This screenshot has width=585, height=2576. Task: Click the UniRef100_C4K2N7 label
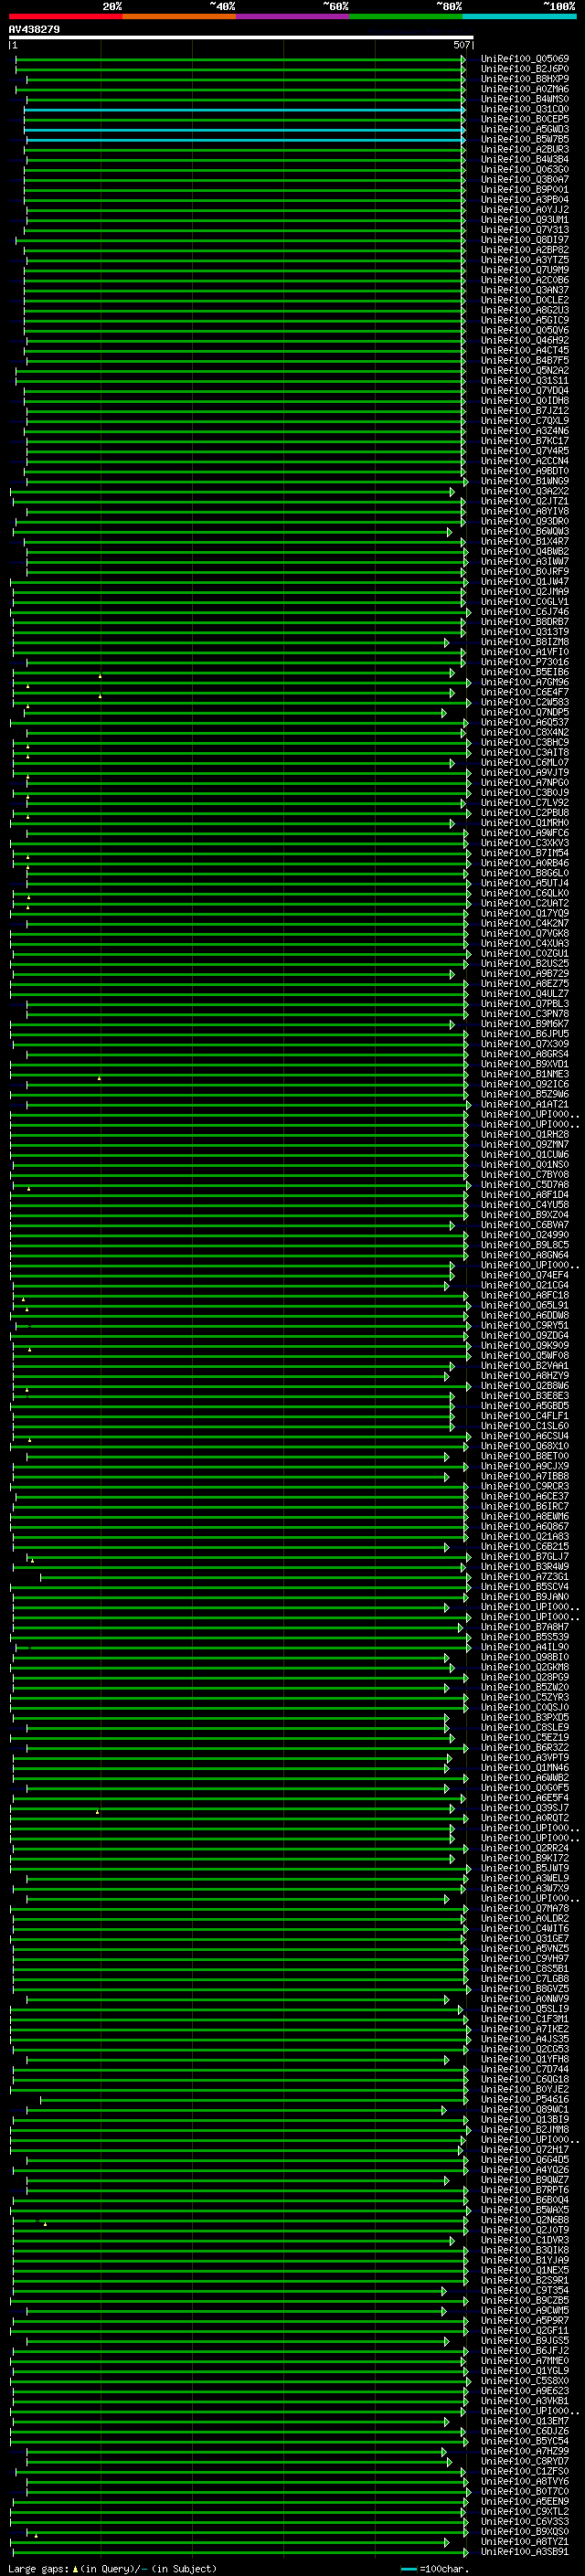point(524,923)
